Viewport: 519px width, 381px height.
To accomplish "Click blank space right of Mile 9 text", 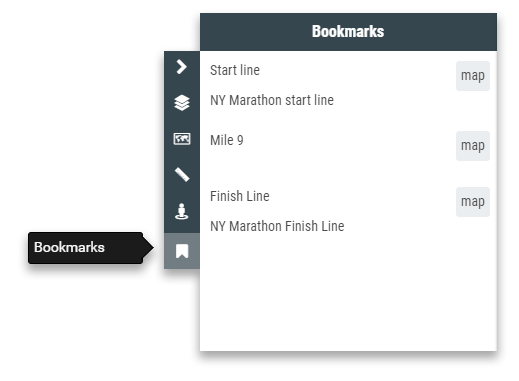I will [348, 140].
